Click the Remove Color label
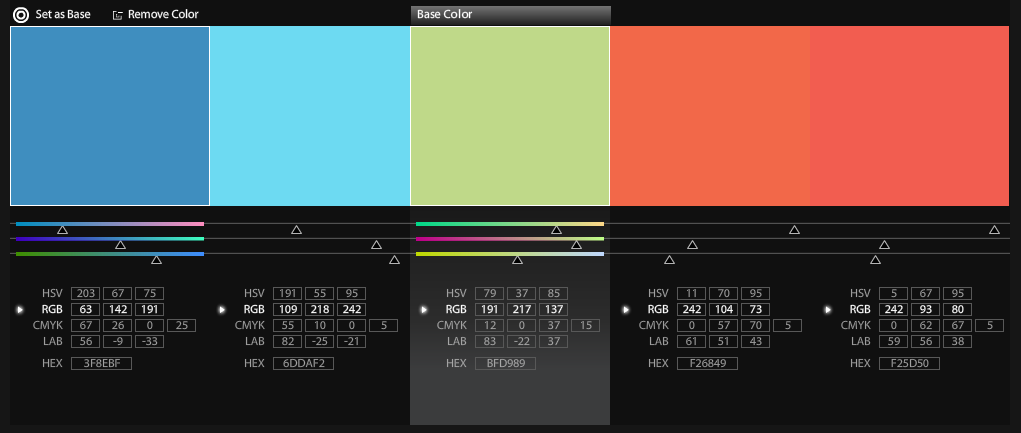Viewport: 1021px width, 433px height. [x=163, y=15]
